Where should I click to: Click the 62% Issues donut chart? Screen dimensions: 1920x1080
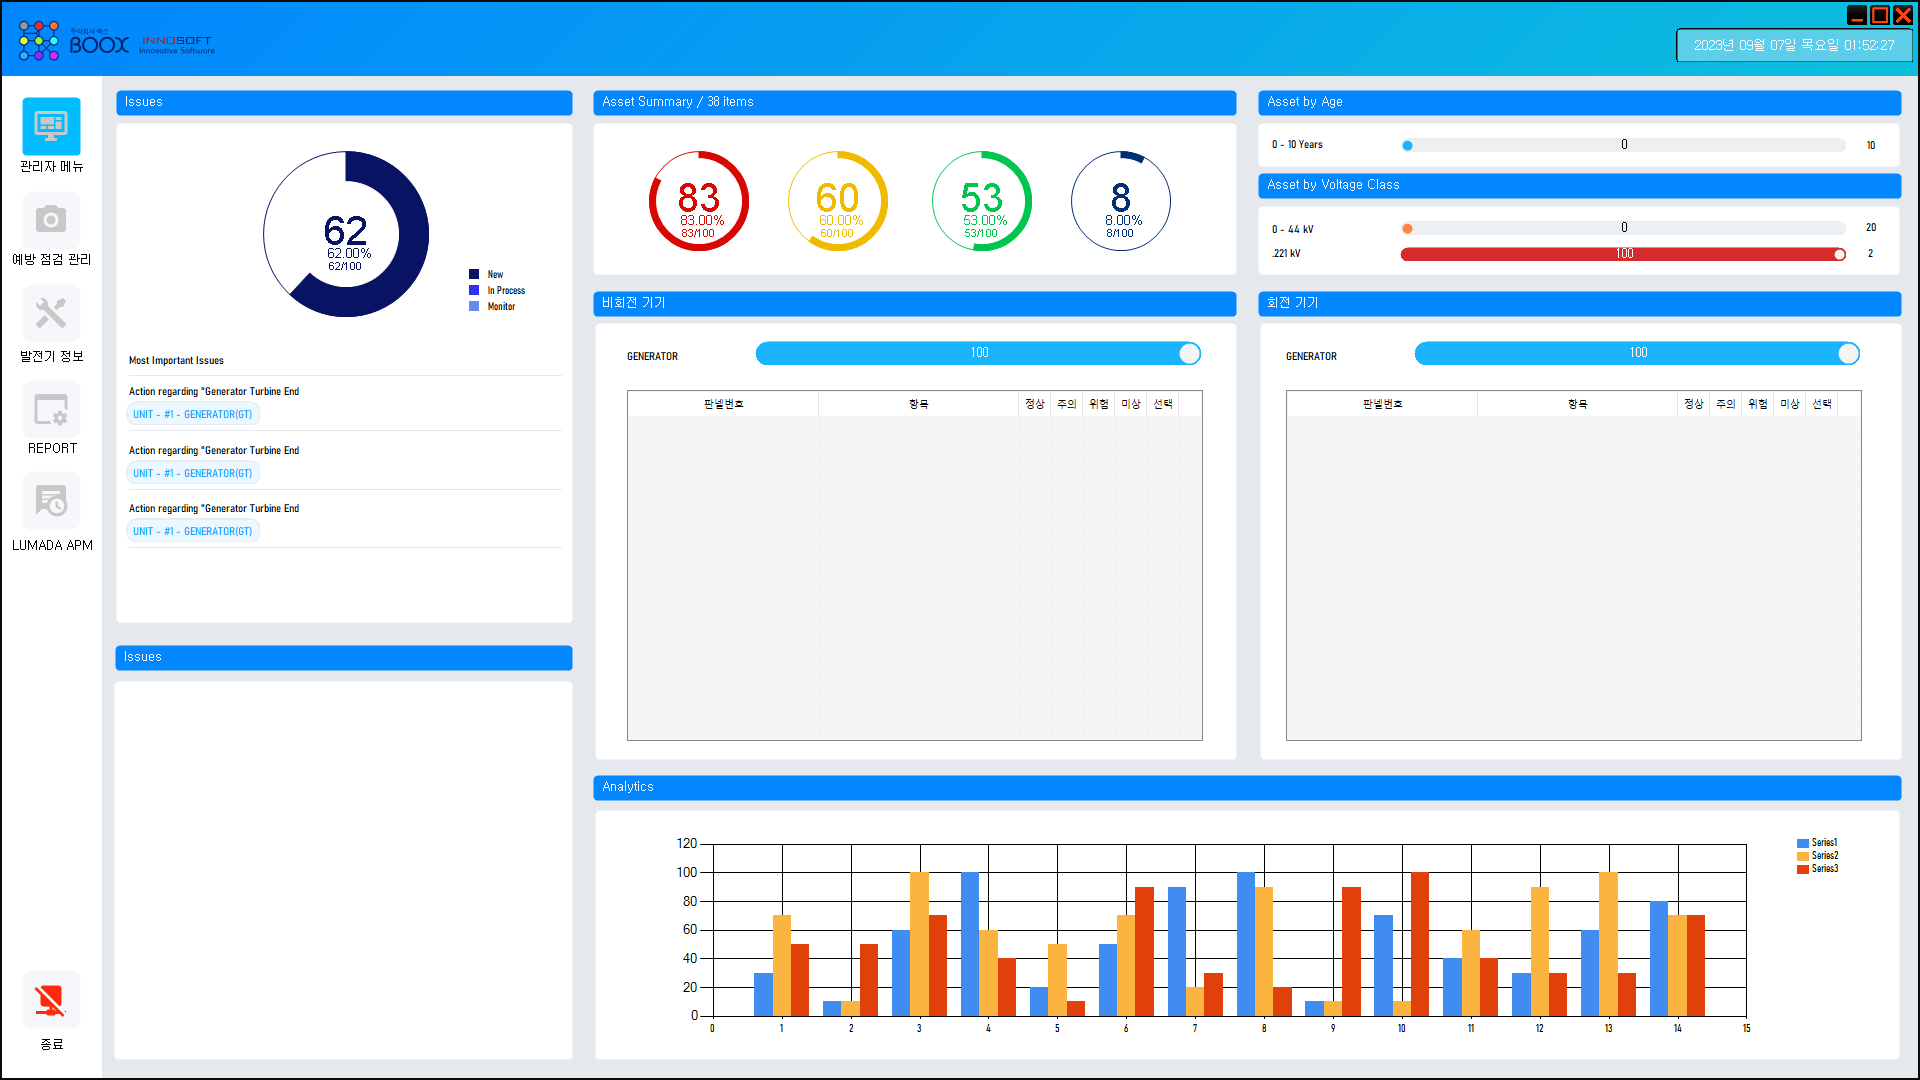coord(346,234)
